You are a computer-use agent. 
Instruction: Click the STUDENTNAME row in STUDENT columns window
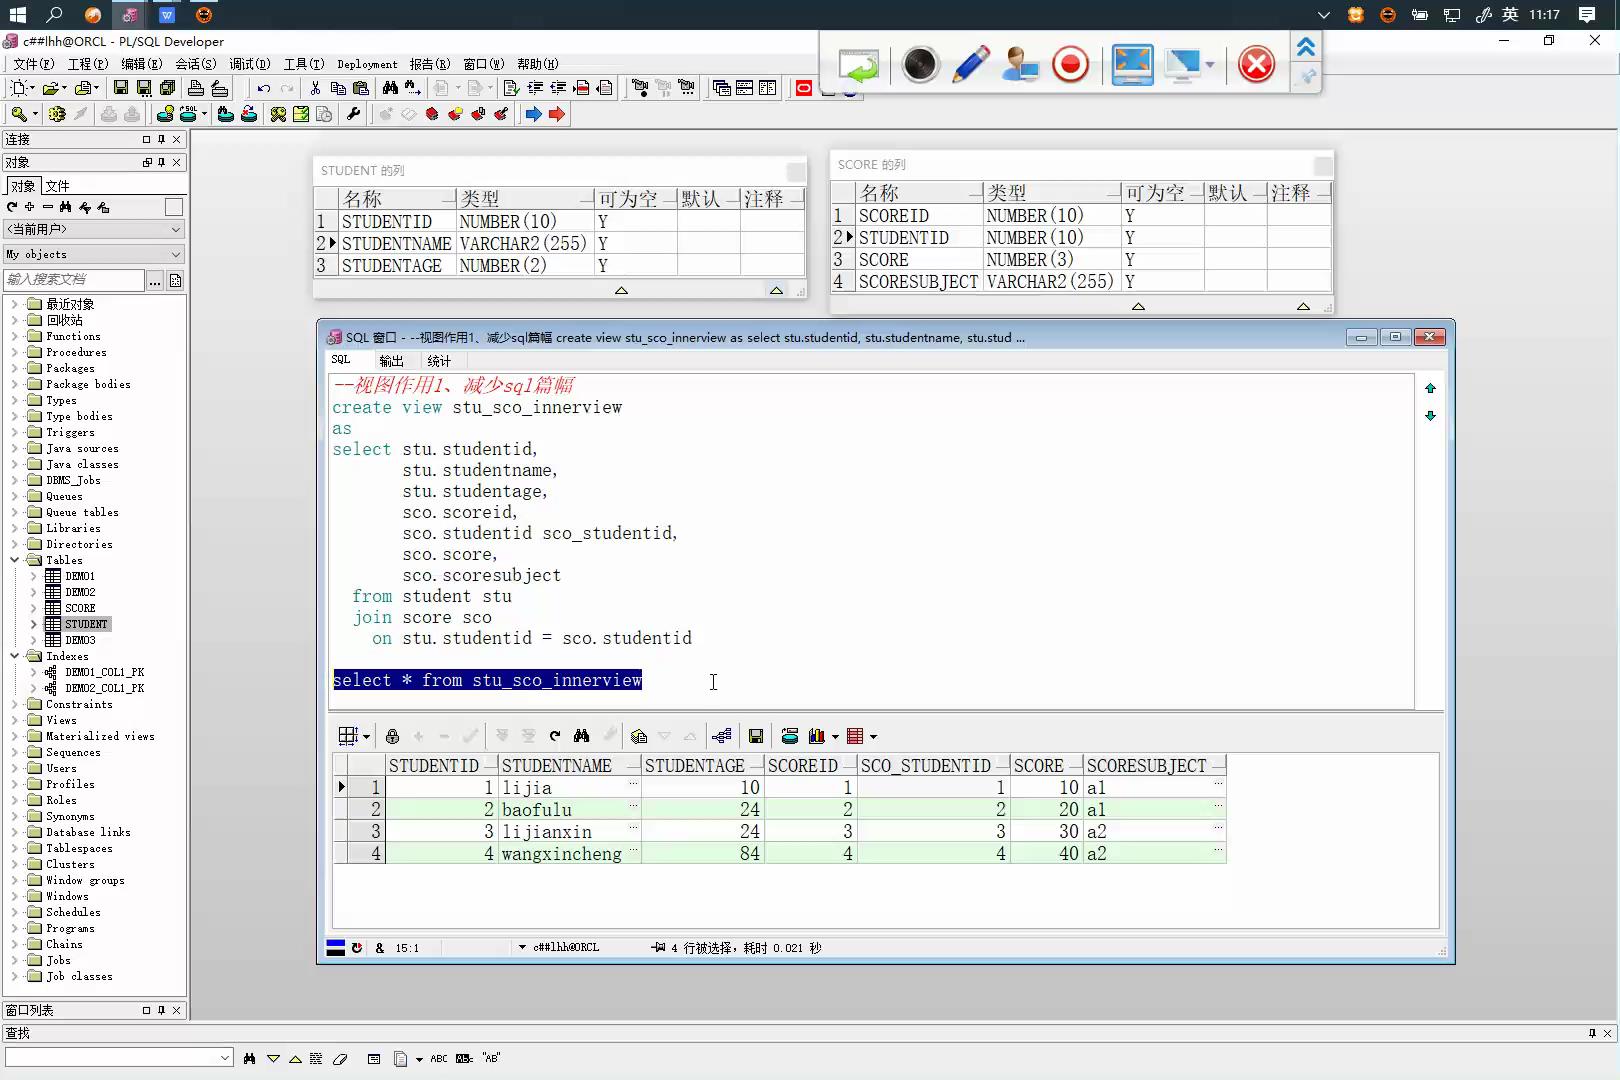pyautogui.click(x=562, y=244)
